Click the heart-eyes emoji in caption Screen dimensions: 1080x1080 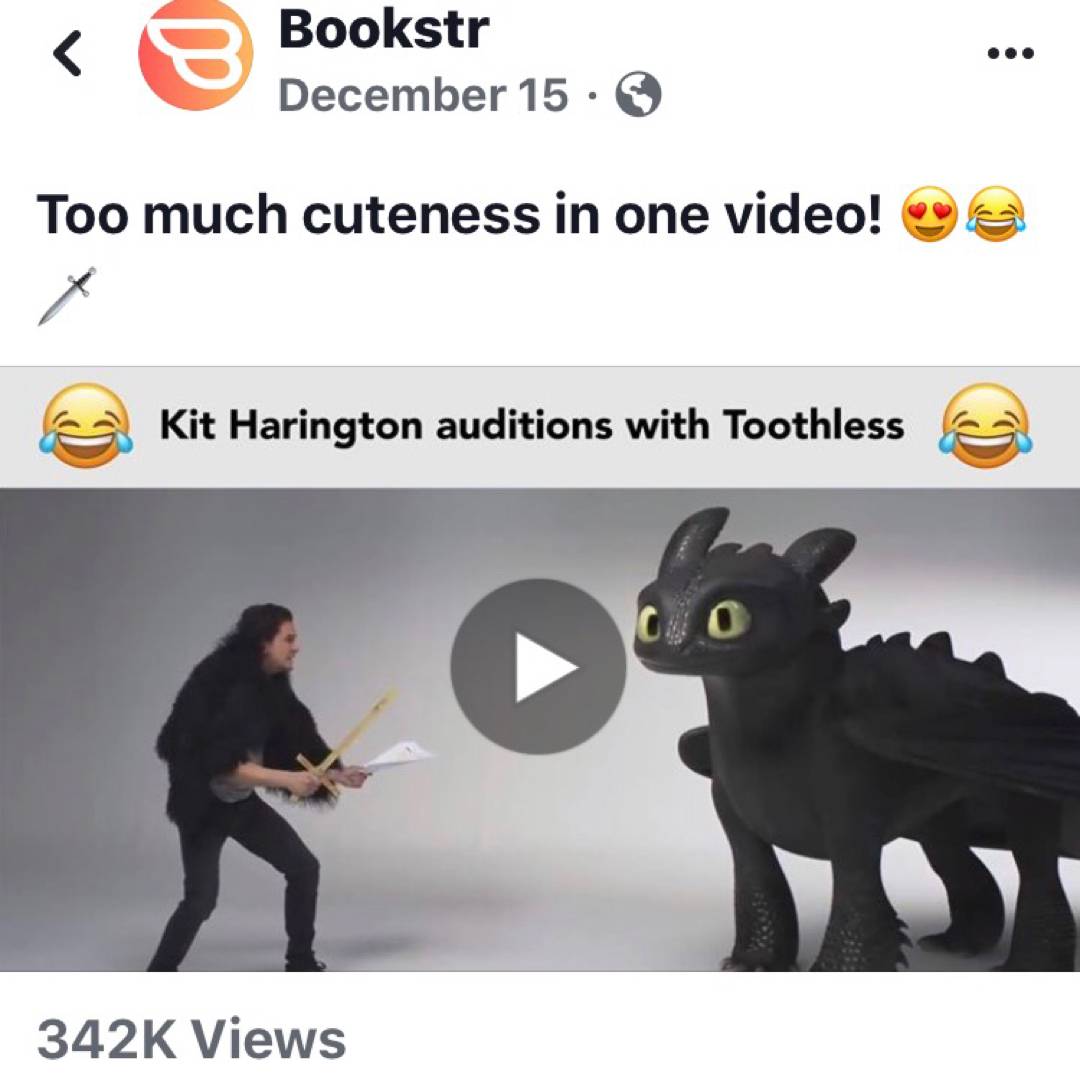pos(929,214)
